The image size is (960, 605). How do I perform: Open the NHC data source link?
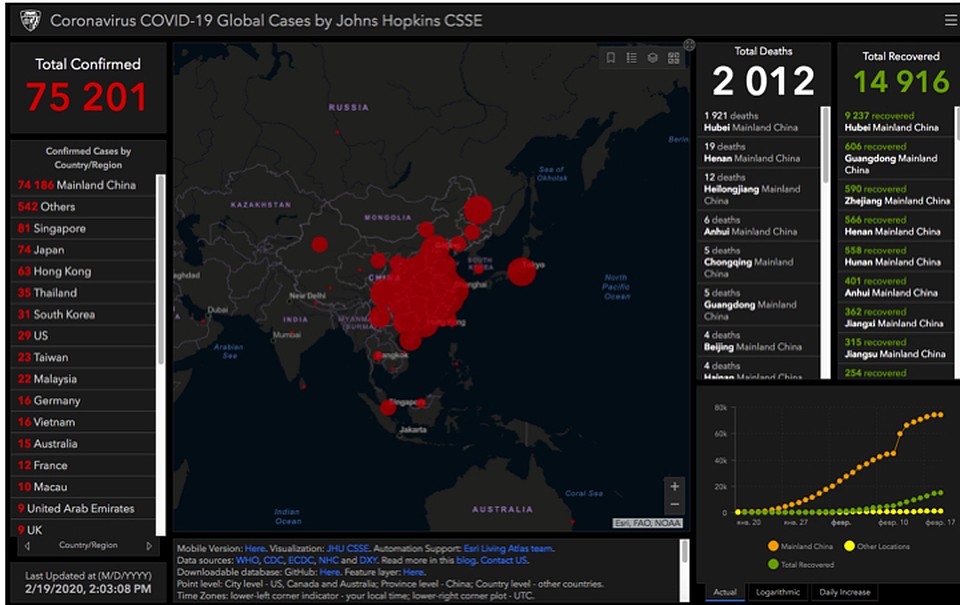pyautogui.click(x=328, y=560)
